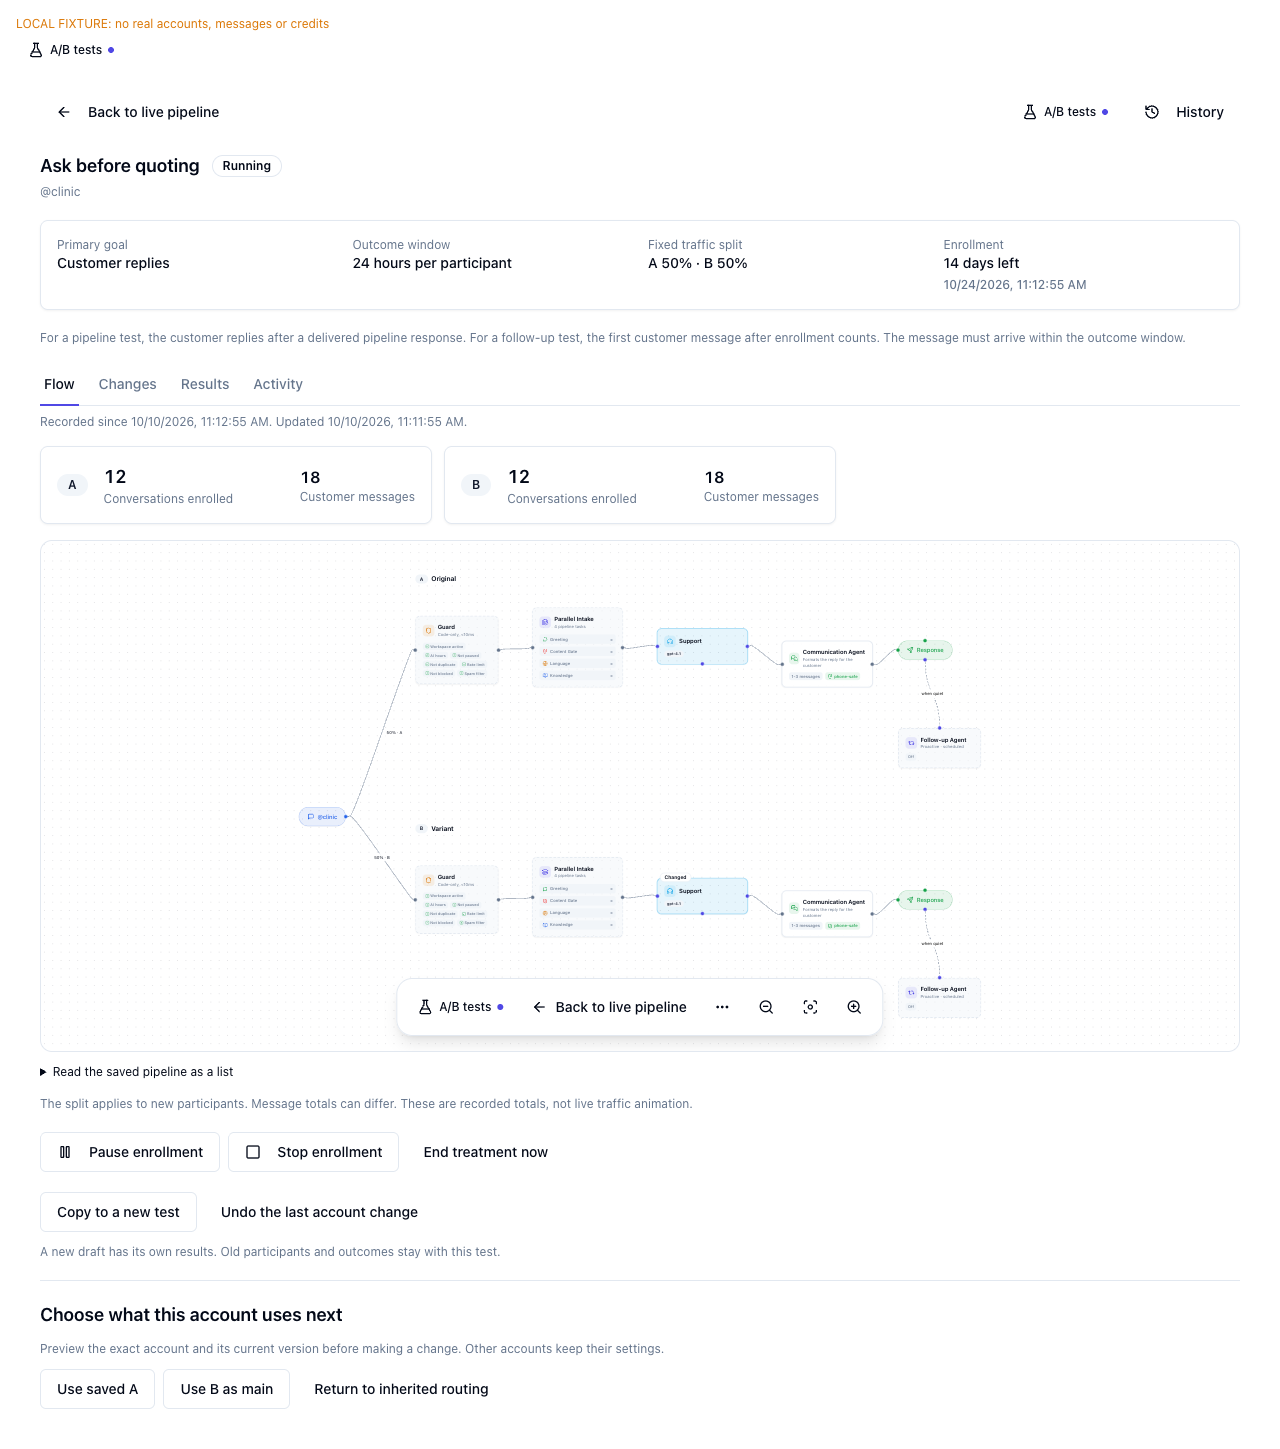Click the flask icon in the floating canvas toolbar
The height and width of the screenshot is (1449, 1280).
(x=425, y=1007)
